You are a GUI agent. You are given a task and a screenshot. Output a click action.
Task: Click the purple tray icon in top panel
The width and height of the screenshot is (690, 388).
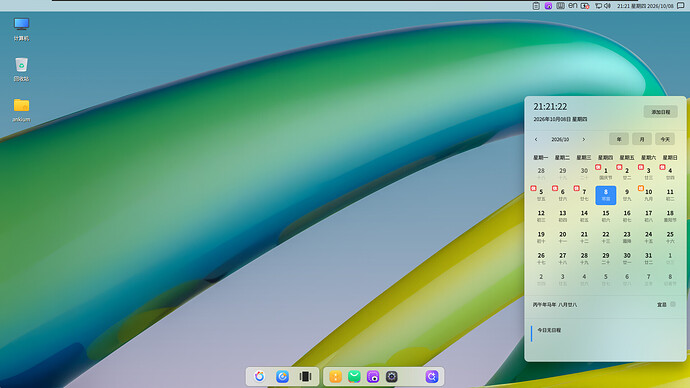548,6
